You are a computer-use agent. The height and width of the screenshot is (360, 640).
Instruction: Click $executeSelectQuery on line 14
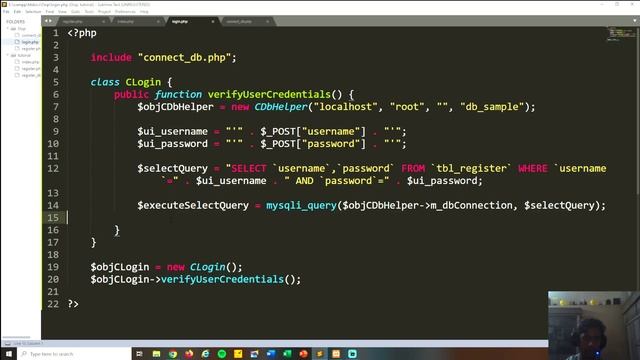(x=193, y=205)
